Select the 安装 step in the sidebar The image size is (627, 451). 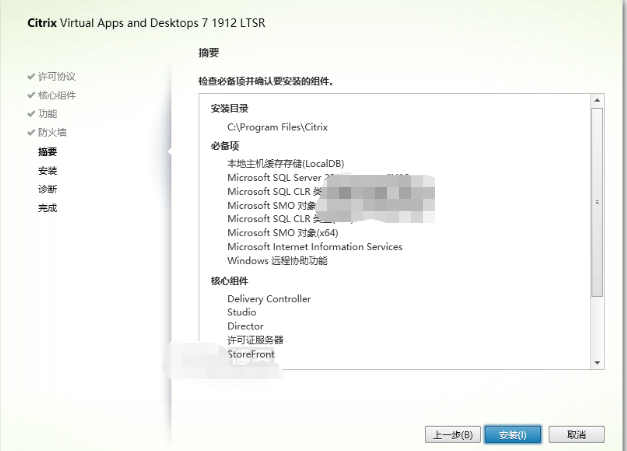(x=48, y=171)
